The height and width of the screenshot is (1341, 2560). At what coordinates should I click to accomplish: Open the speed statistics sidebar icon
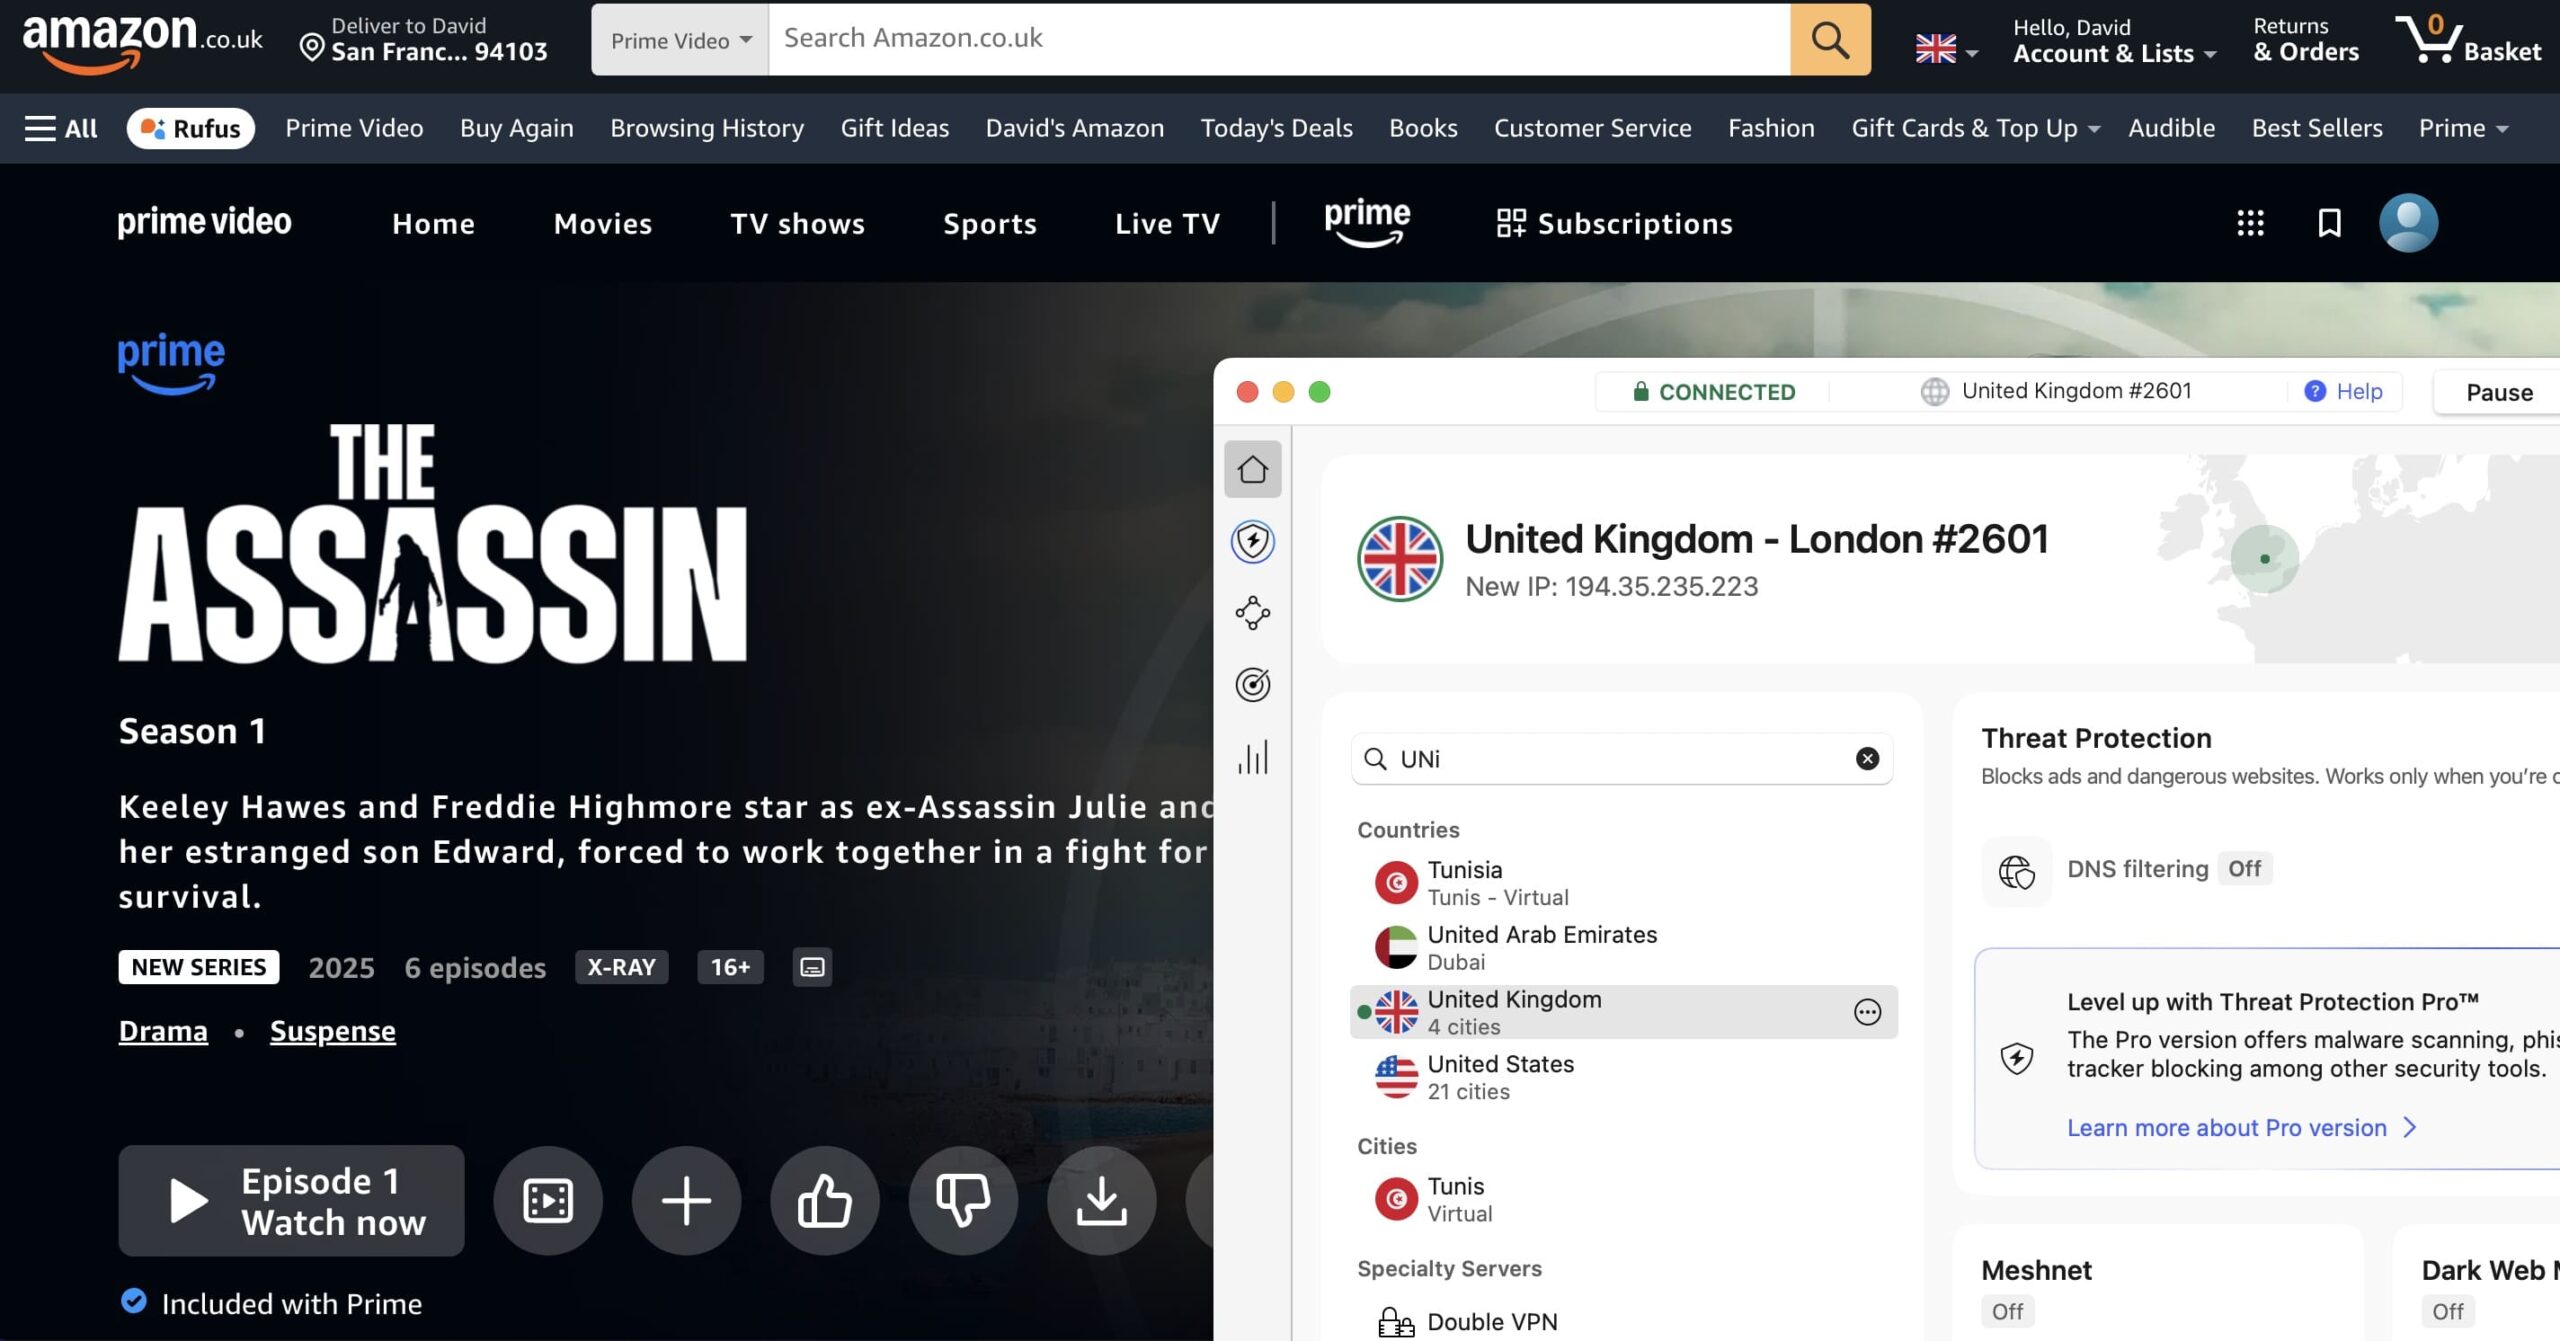point(1252,759)
